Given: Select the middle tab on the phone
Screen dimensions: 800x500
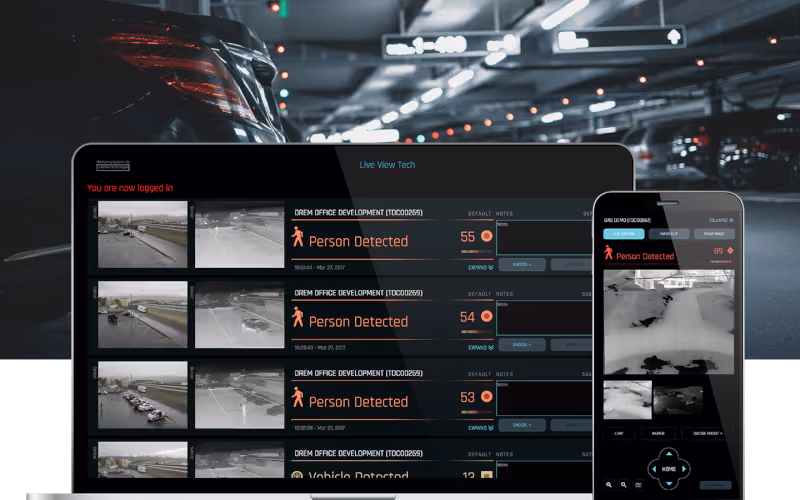Looking at the screenshot, I should (669, 234).
